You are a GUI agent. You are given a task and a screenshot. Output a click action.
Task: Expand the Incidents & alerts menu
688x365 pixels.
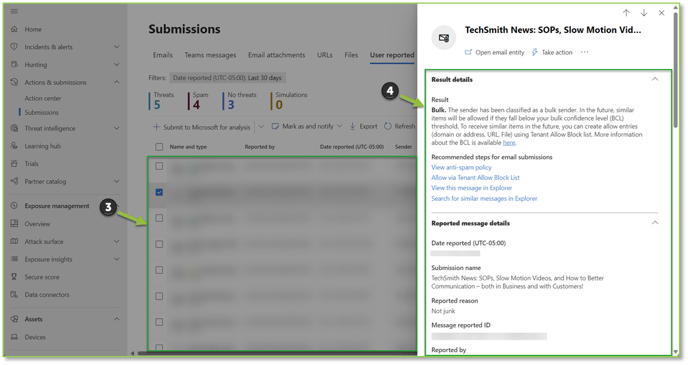click(116, 47)
